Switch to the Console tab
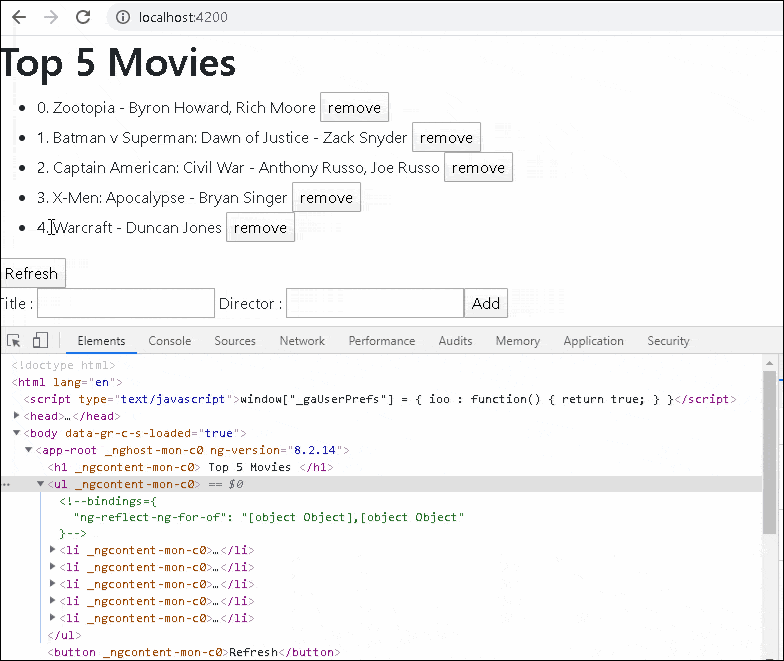 [x=169, y=341]
